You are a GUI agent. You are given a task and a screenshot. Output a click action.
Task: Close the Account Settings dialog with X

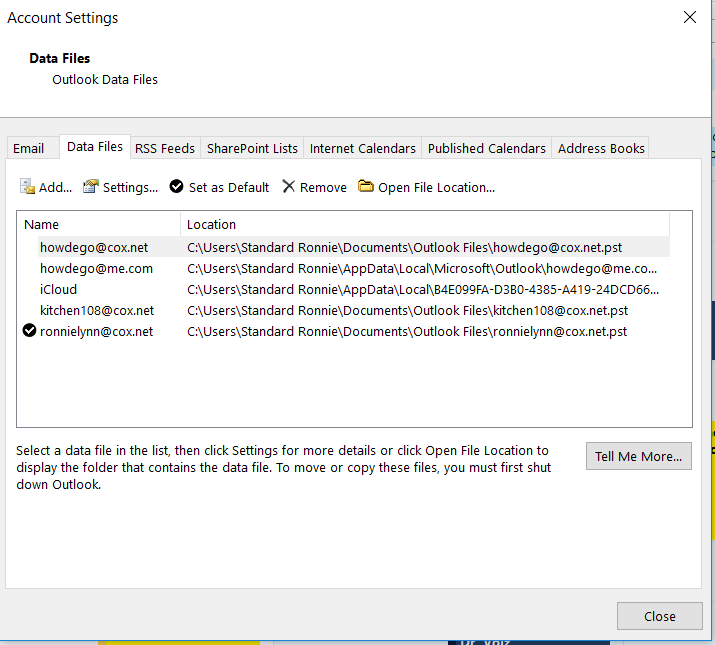(690, 17)
